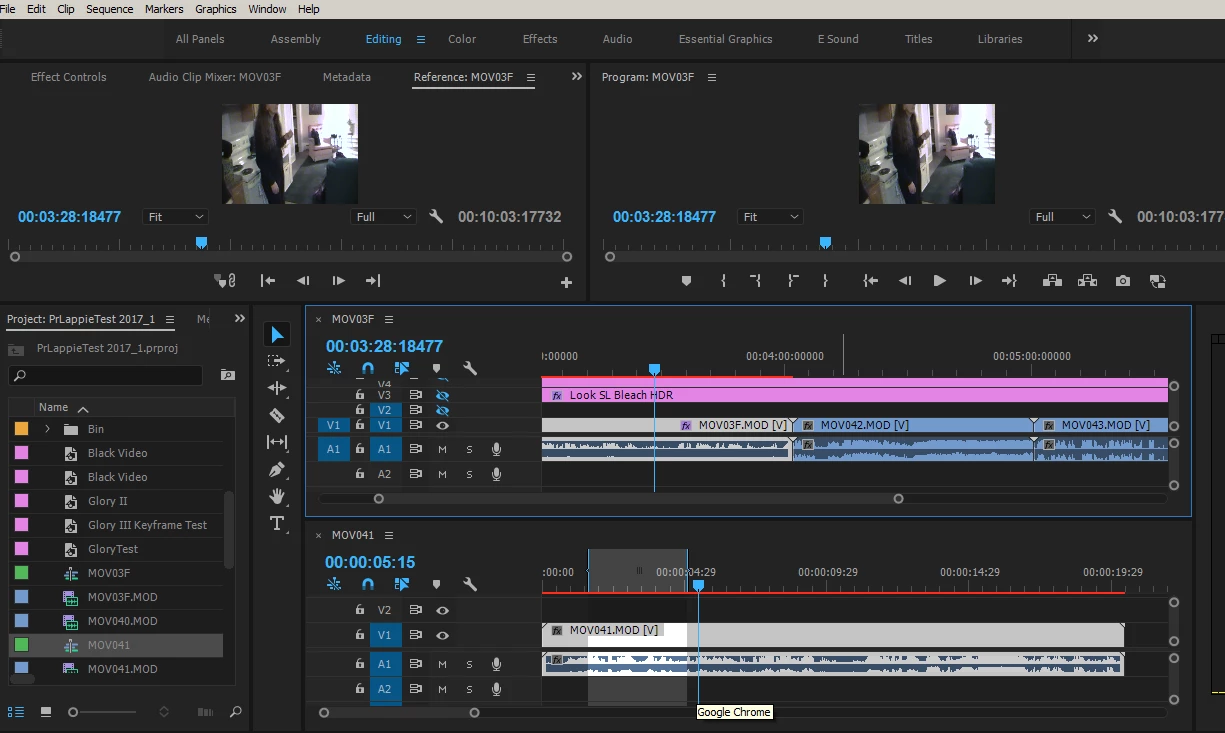The width and height of the screenshot is (1225, 733).
Task: Solo track A1 in MOV03F timeline
Action: [469, 449]
